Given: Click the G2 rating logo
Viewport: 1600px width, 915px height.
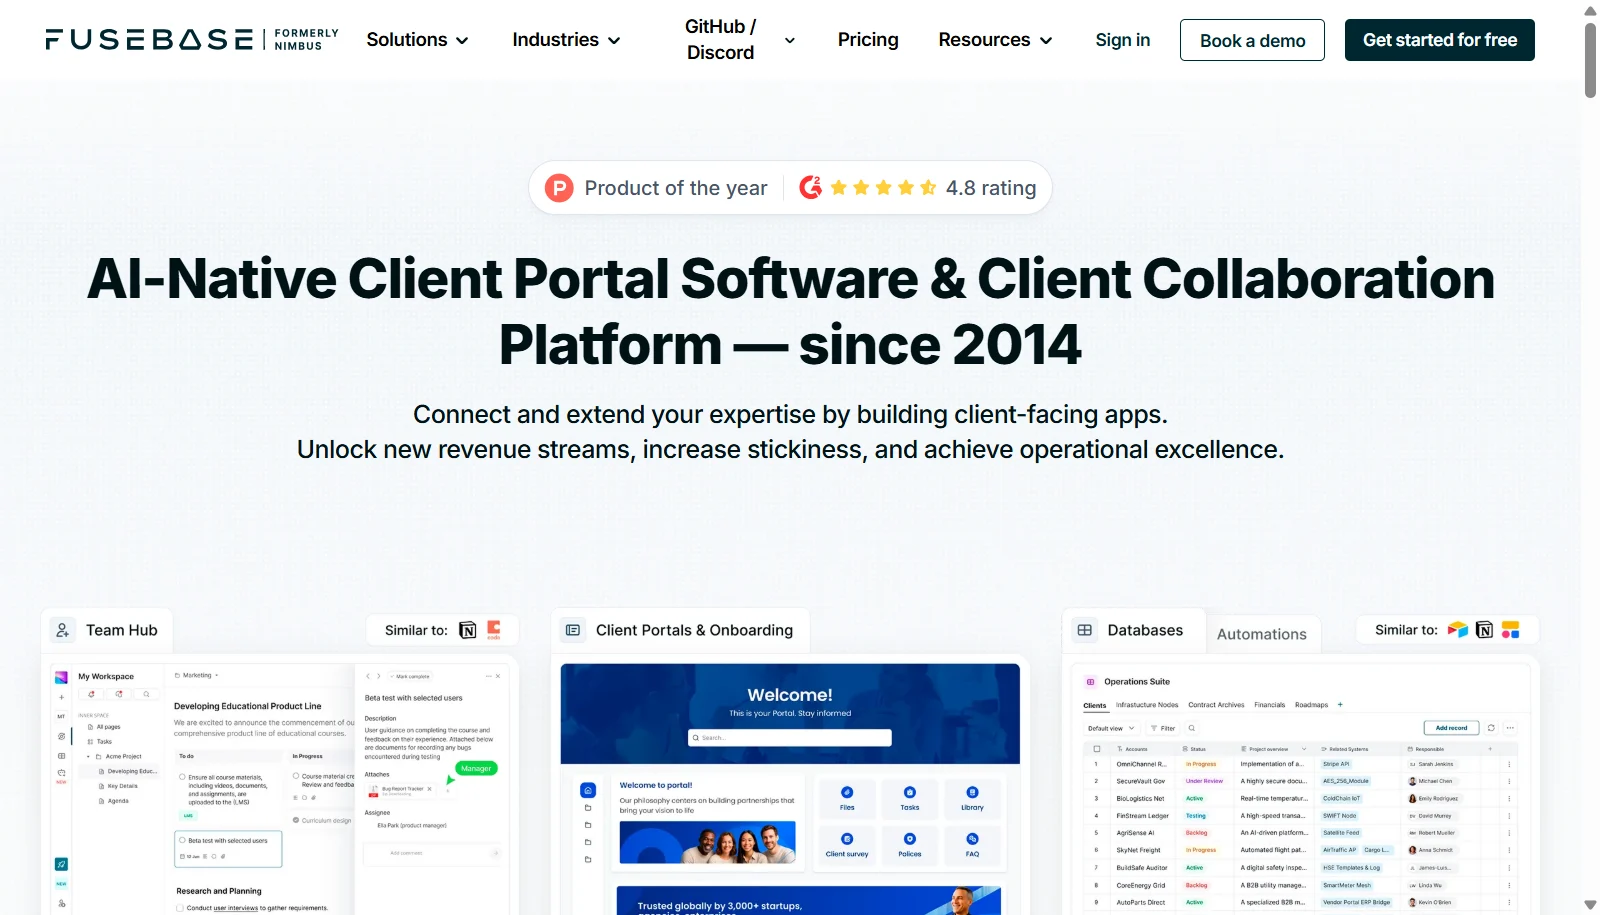Looking at the screenshot, I should [x=811, y=187].
